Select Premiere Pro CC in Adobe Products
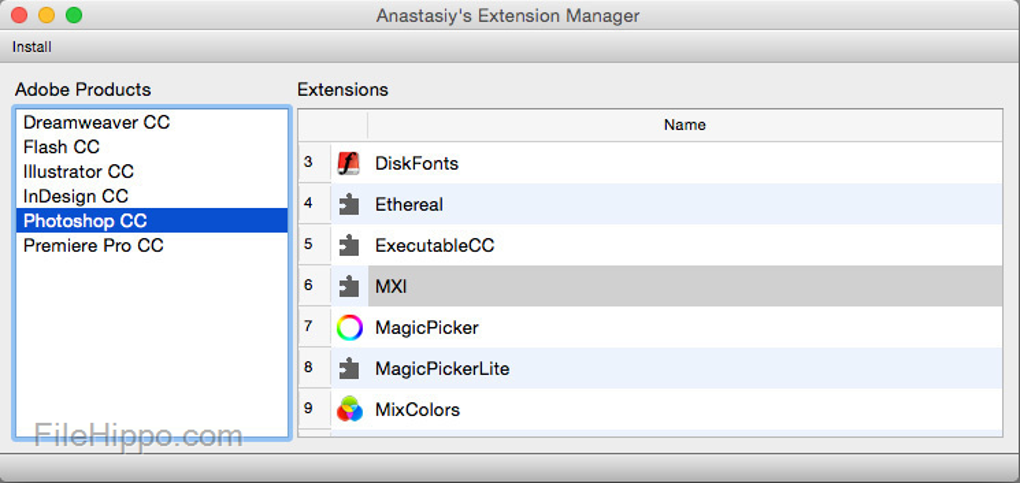 152,245
